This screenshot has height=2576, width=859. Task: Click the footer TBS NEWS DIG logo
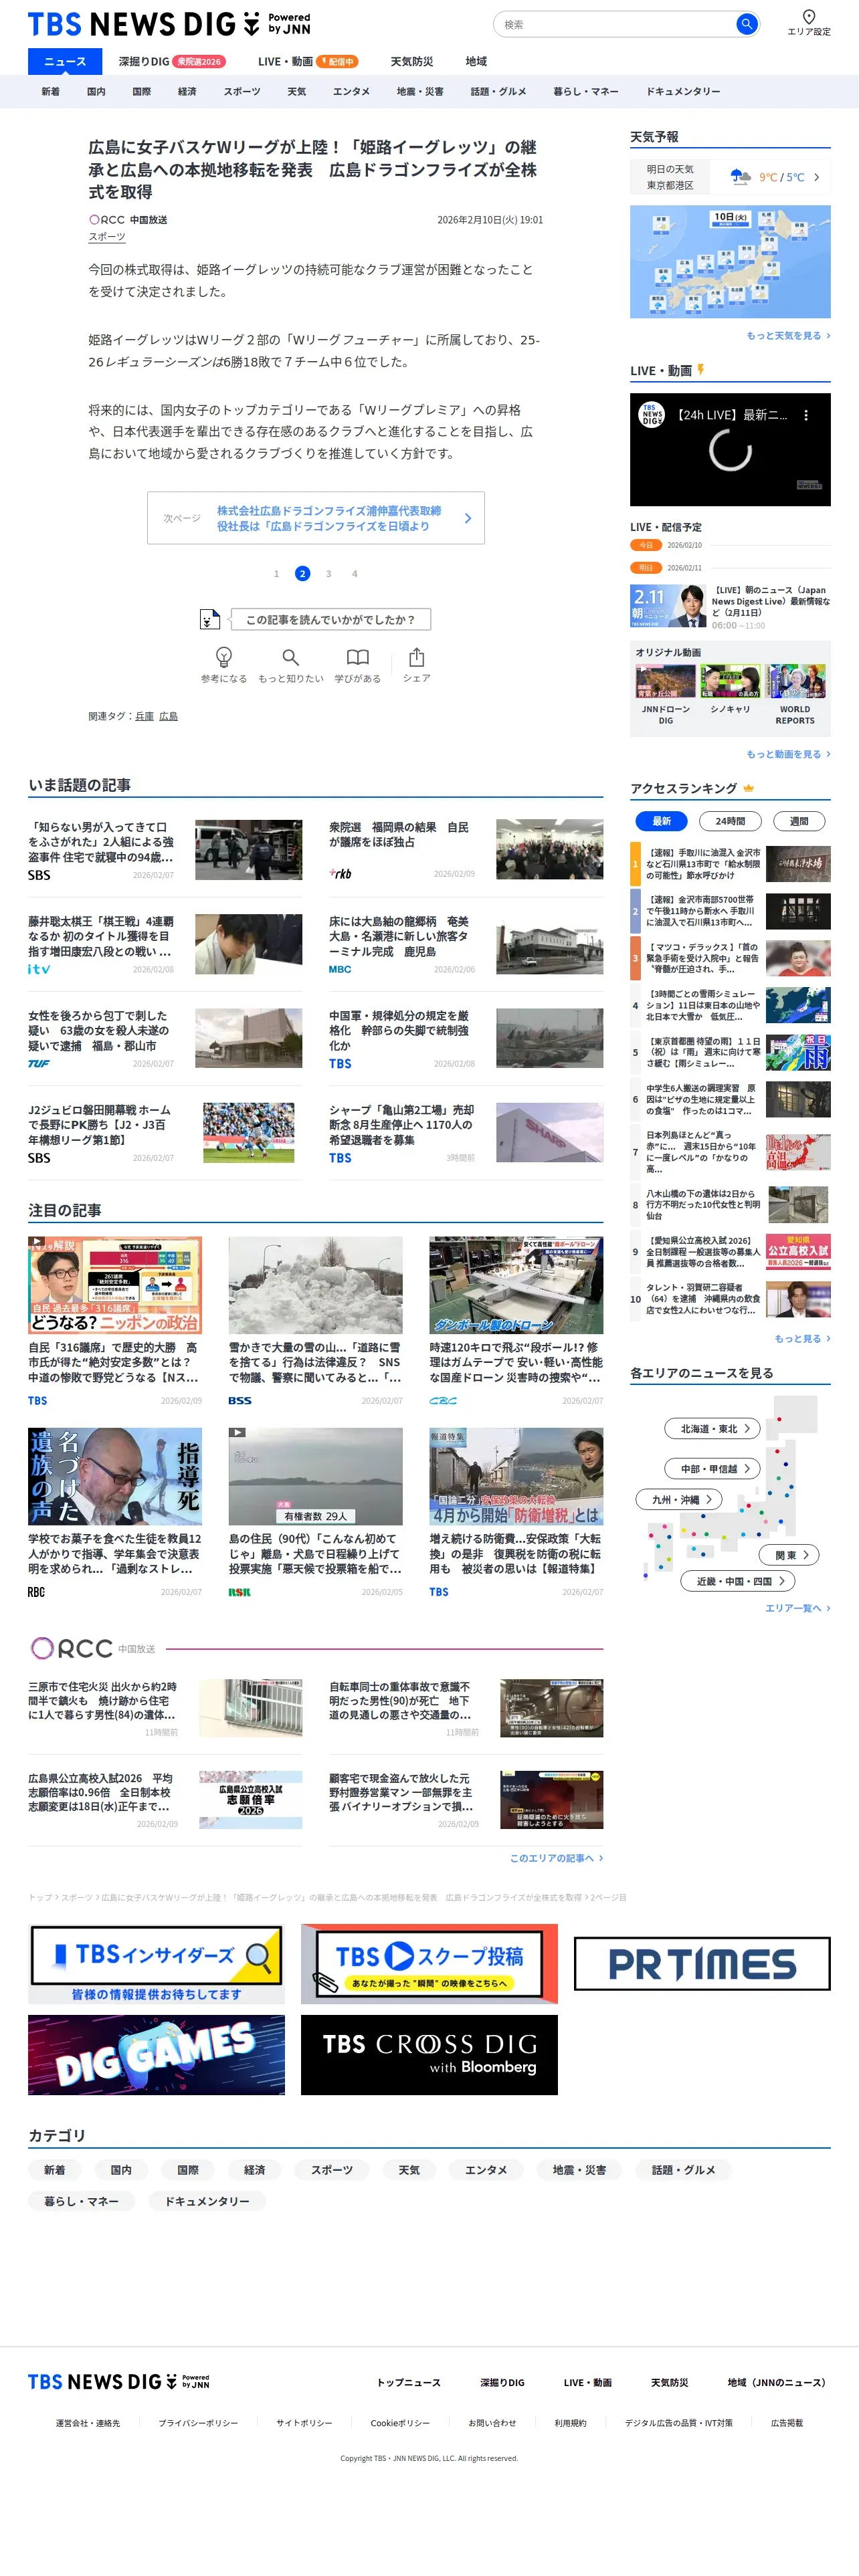pos(119,2381)
